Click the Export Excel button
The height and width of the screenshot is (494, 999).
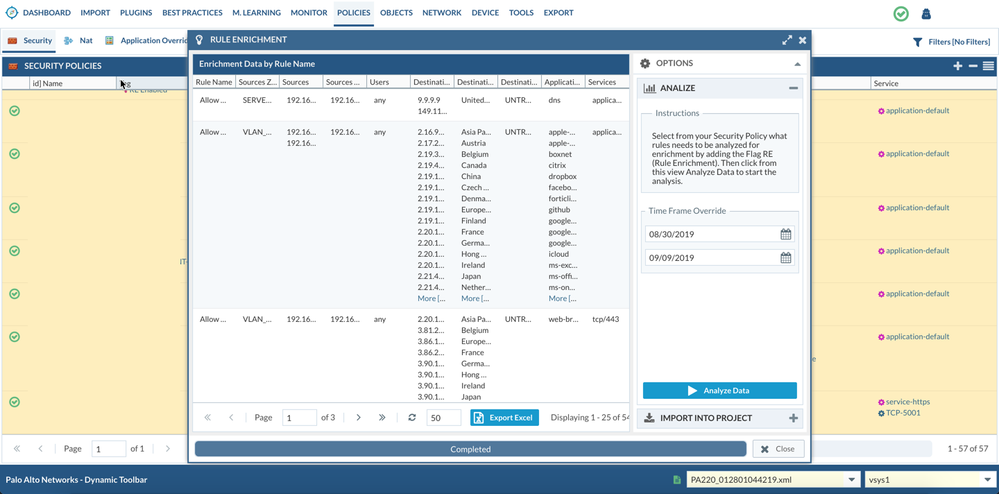[504, 417]
